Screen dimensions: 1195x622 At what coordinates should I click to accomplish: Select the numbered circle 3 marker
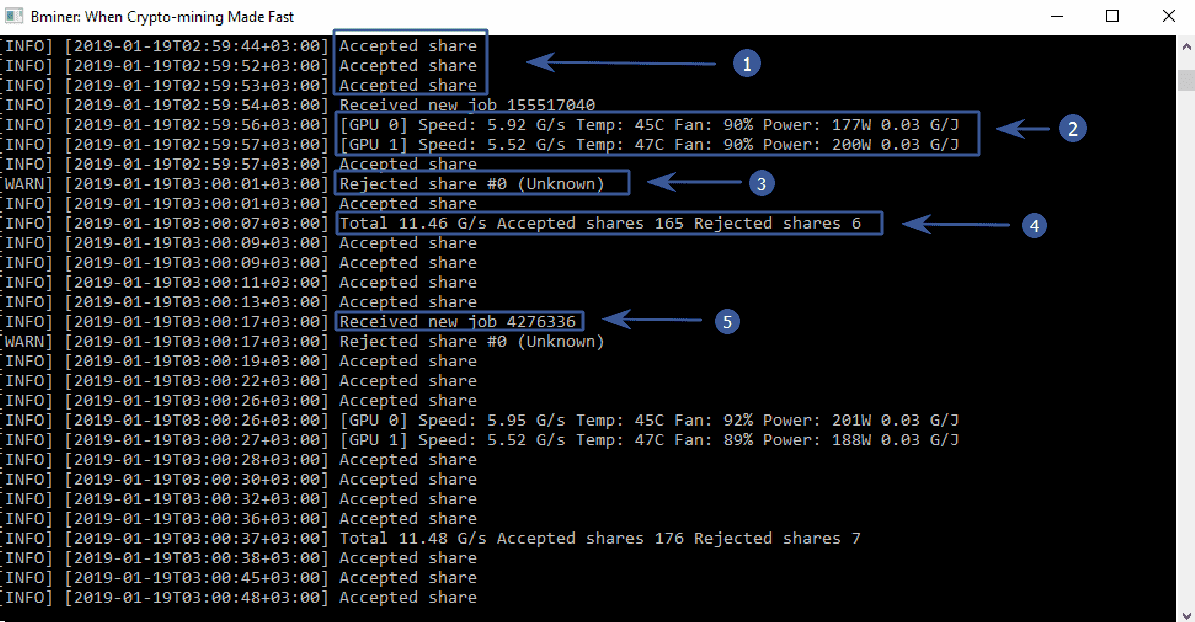click(764, 182)
